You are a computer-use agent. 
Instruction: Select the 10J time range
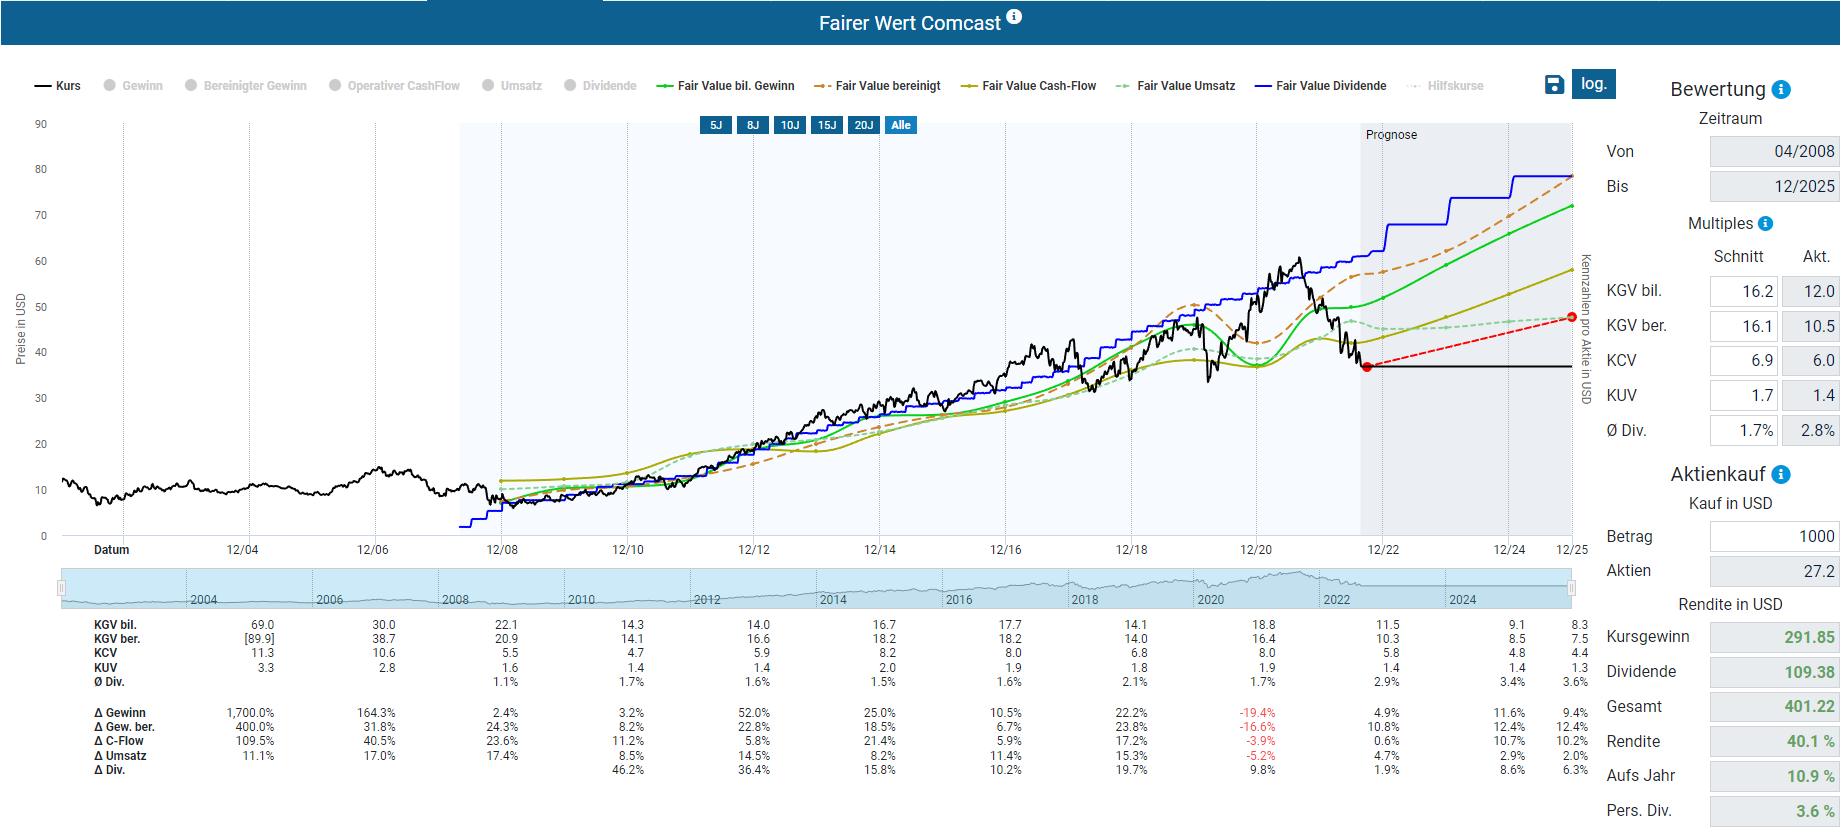(x=790, y=125)
